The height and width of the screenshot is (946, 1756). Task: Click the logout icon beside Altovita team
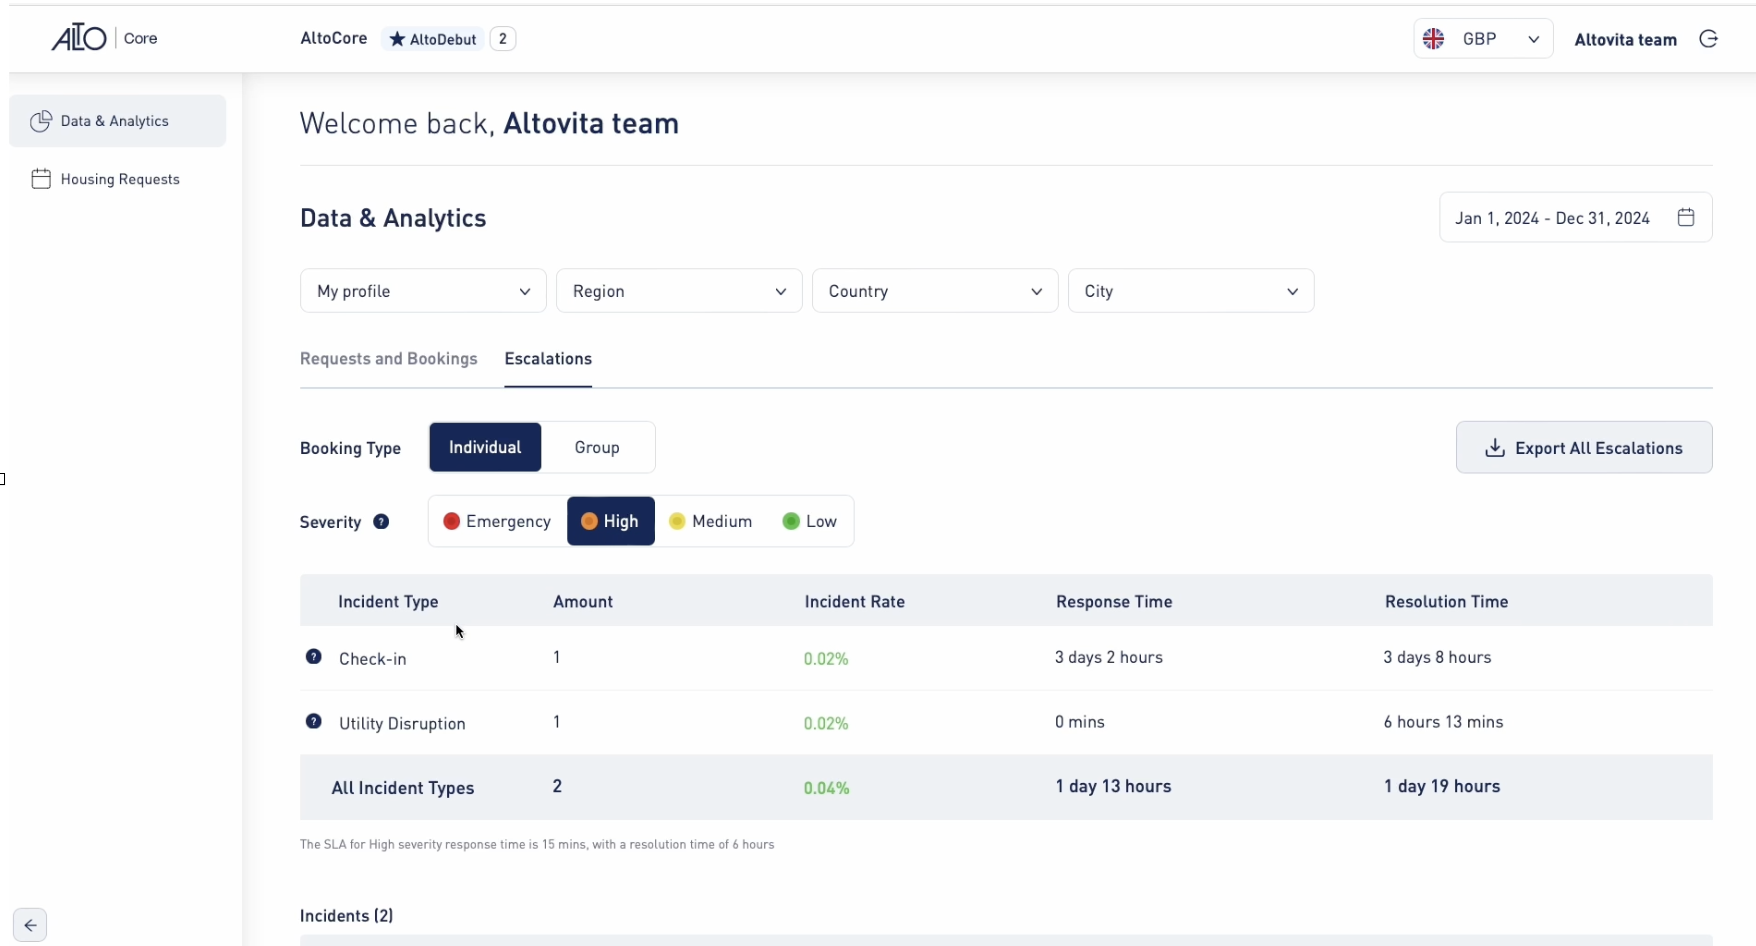[1709, 39]
